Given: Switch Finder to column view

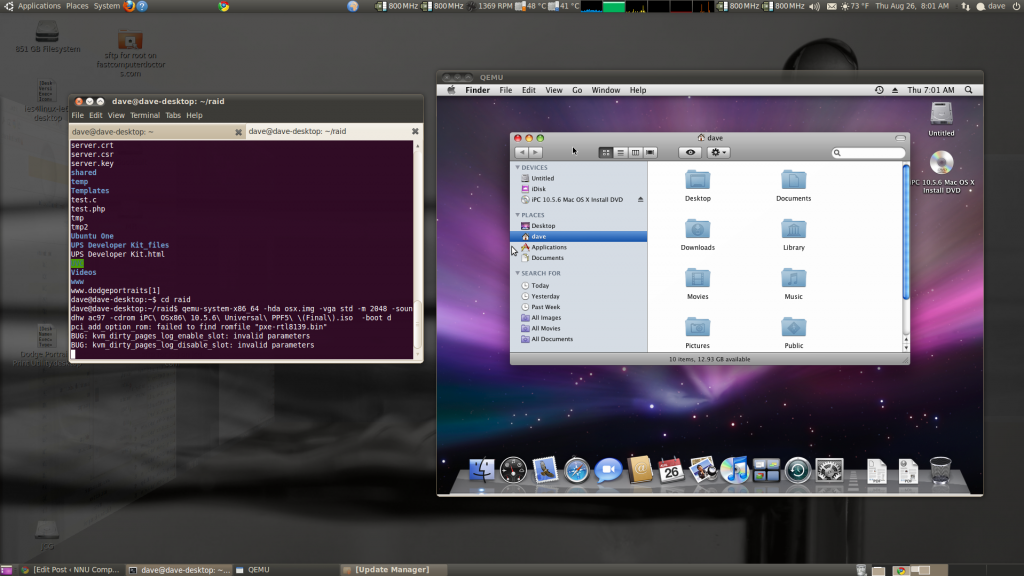Looking at the screenshot, I should pos(635,152).
